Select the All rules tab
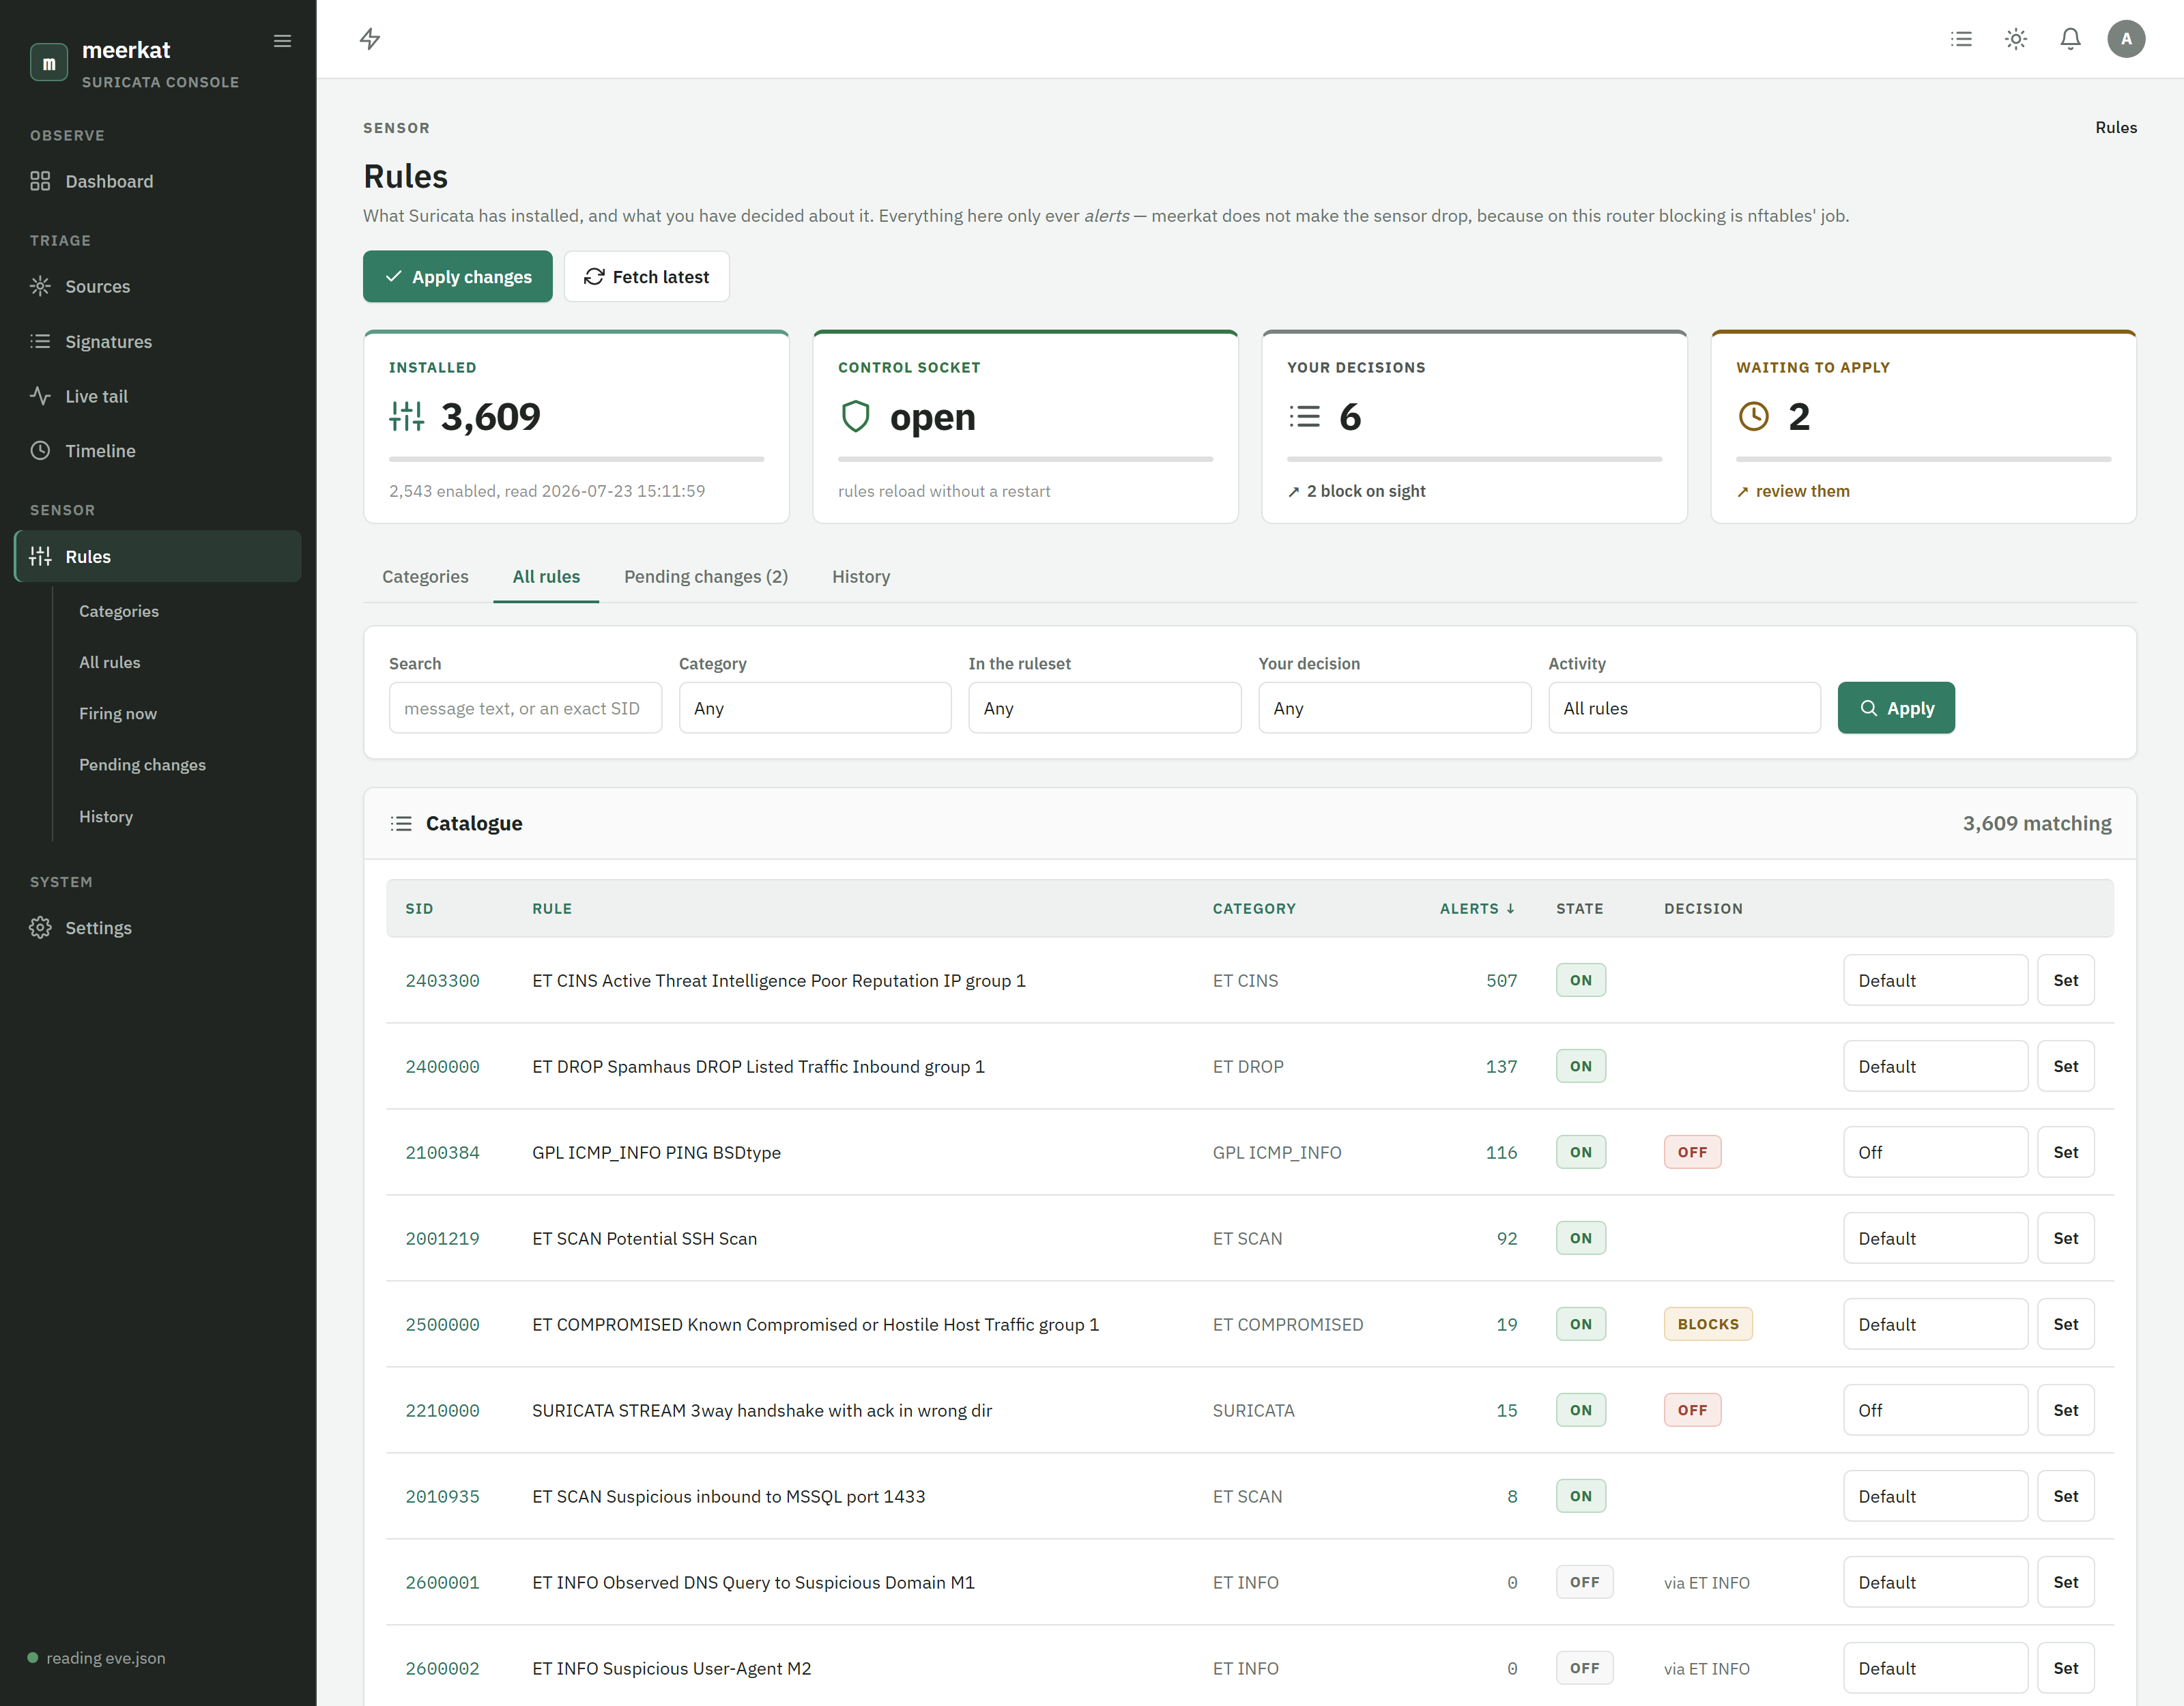The height and width of the screenshot is (1706, 2184). point(546,576)
